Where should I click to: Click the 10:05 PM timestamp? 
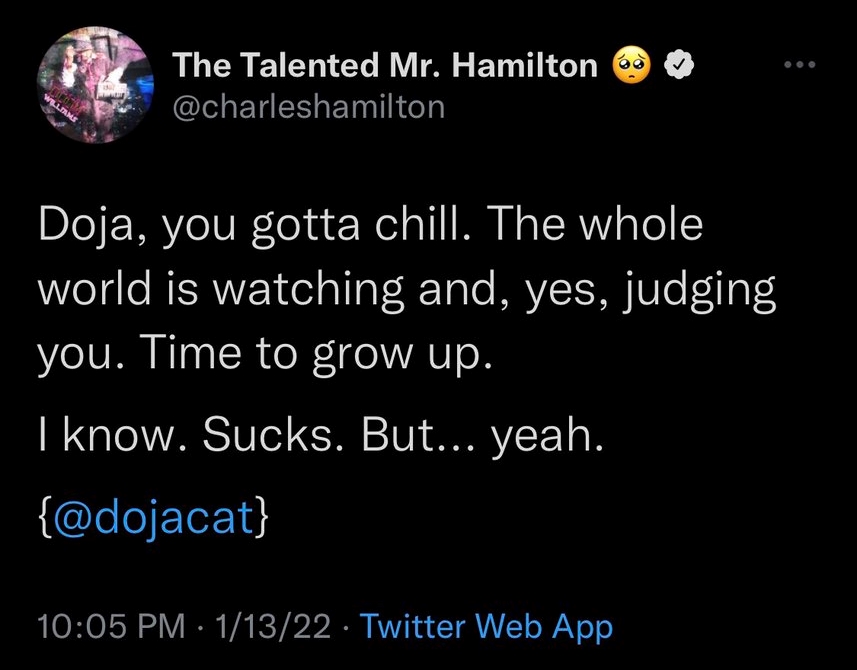pos(111,626)
